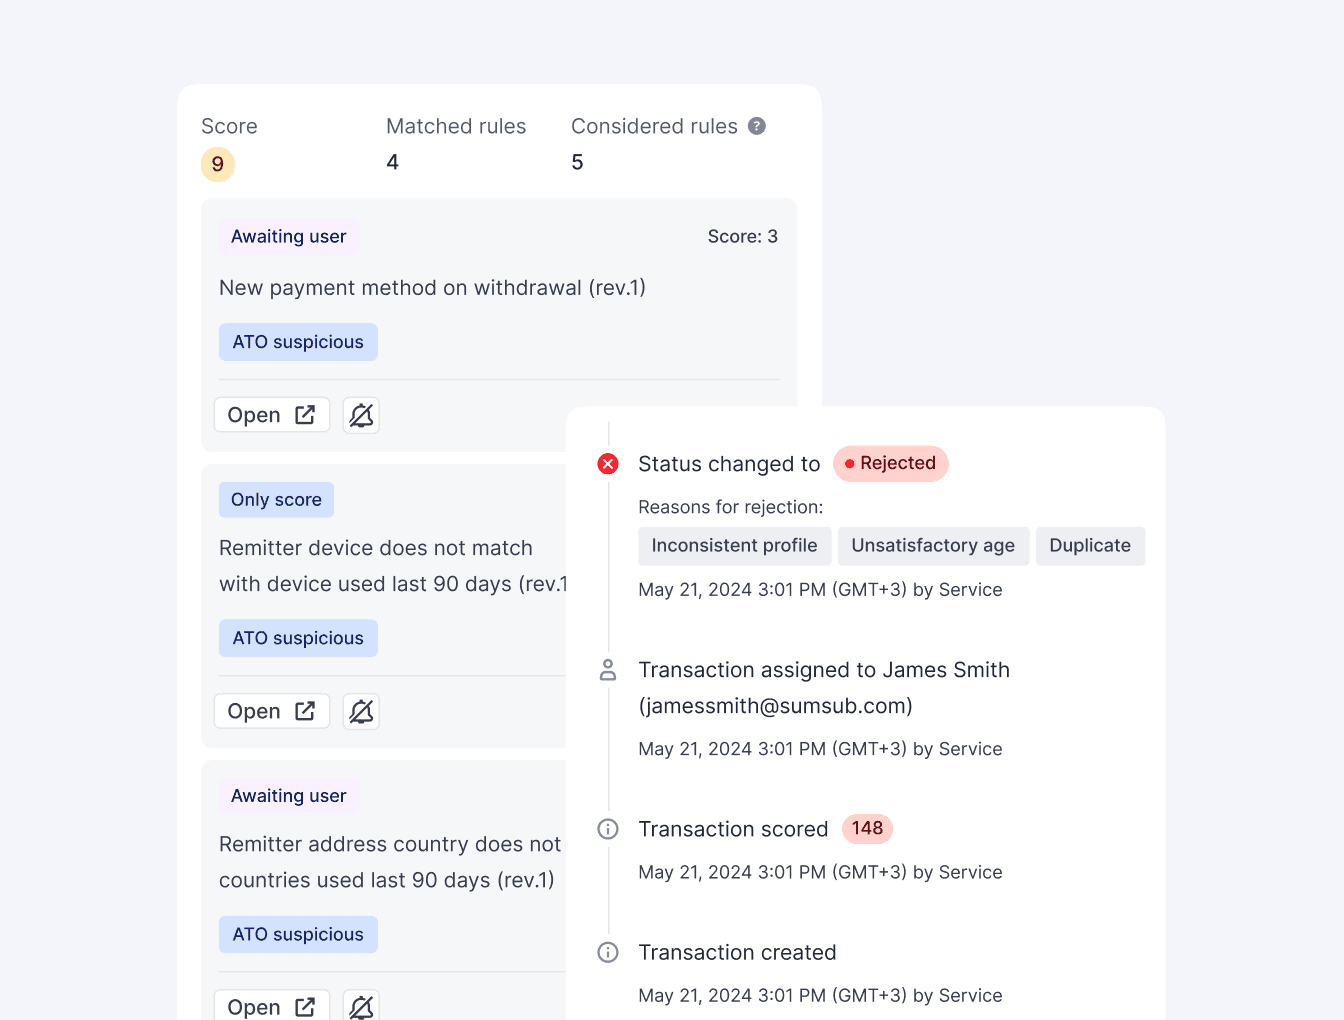
Task: Click the 148 transaction score badge
Action: coord(867,829)
